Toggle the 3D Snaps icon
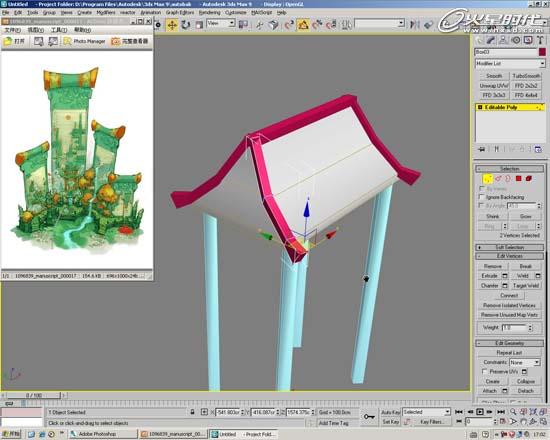Image resolution: width=550 pixels, height=440 pixels. 289,25
